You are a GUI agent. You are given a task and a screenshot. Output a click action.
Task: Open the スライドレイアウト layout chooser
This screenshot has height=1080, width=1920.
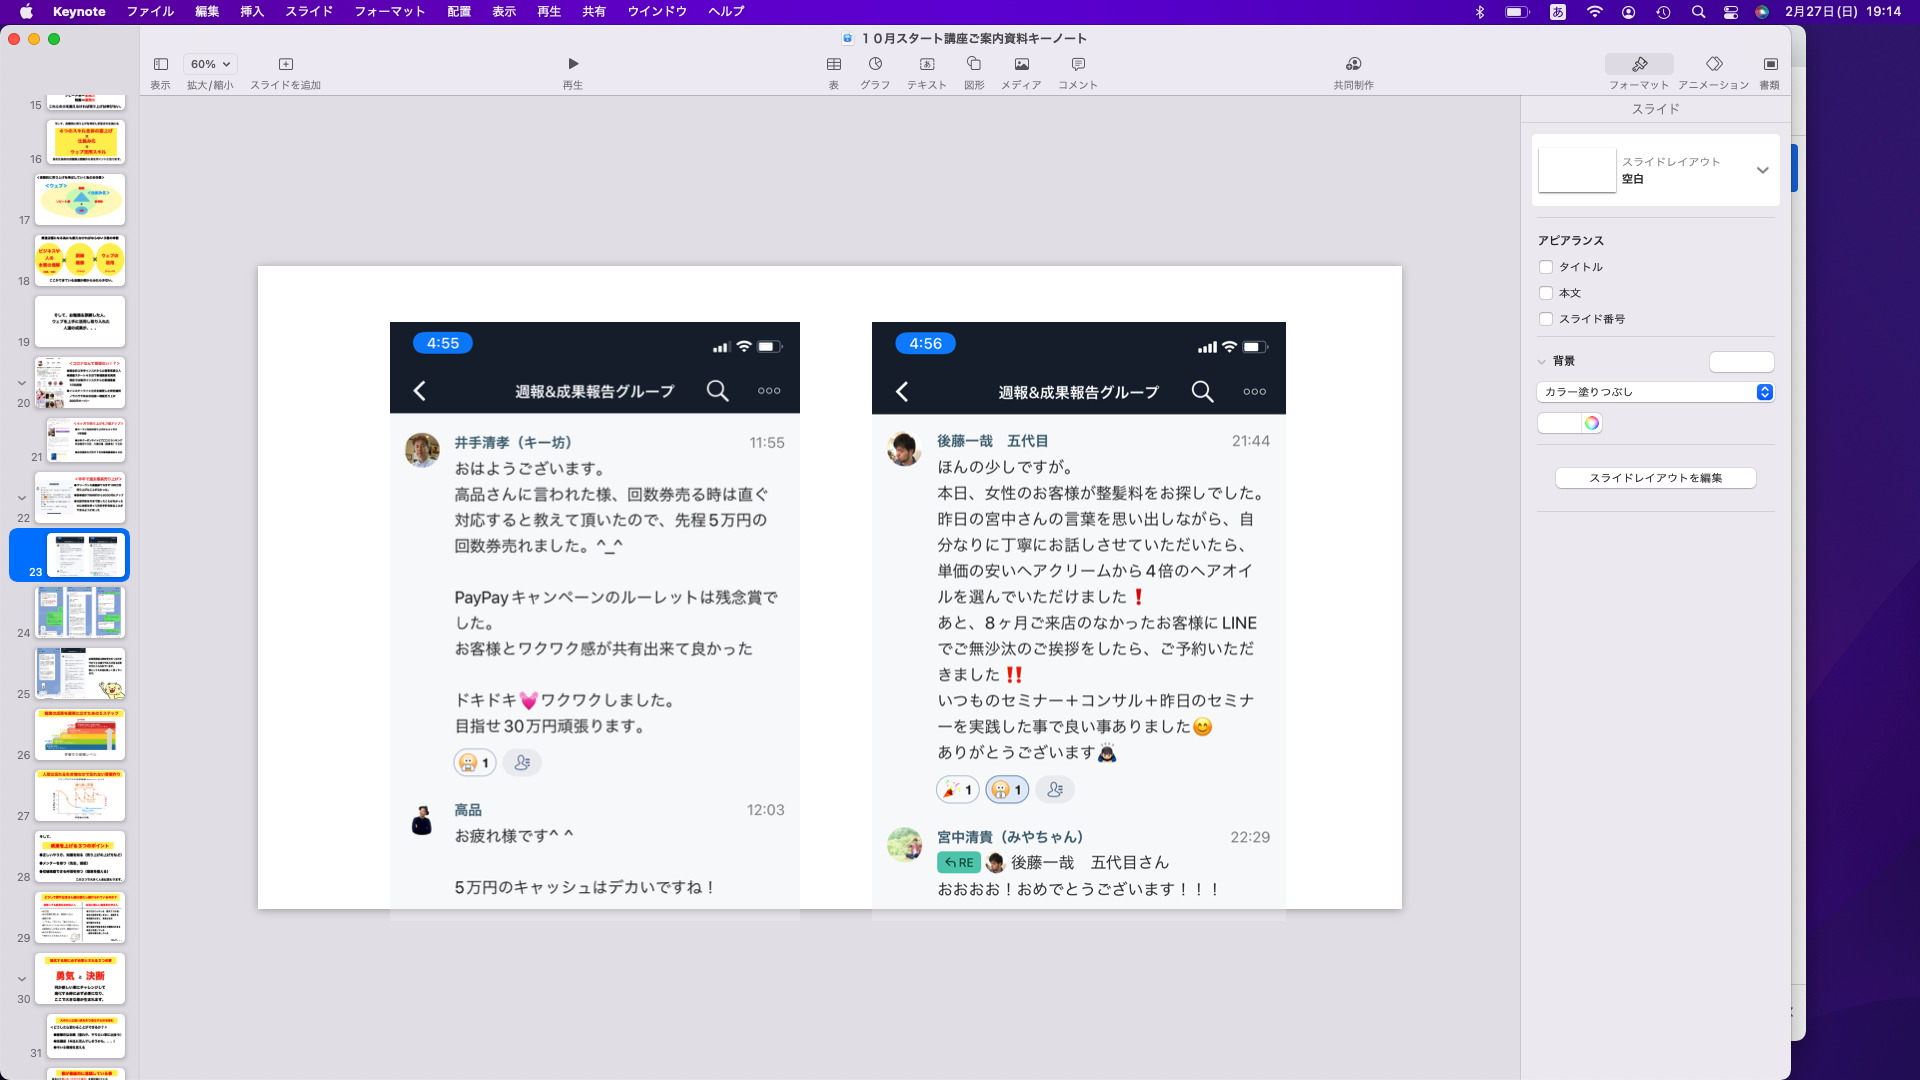point(1655,170)
